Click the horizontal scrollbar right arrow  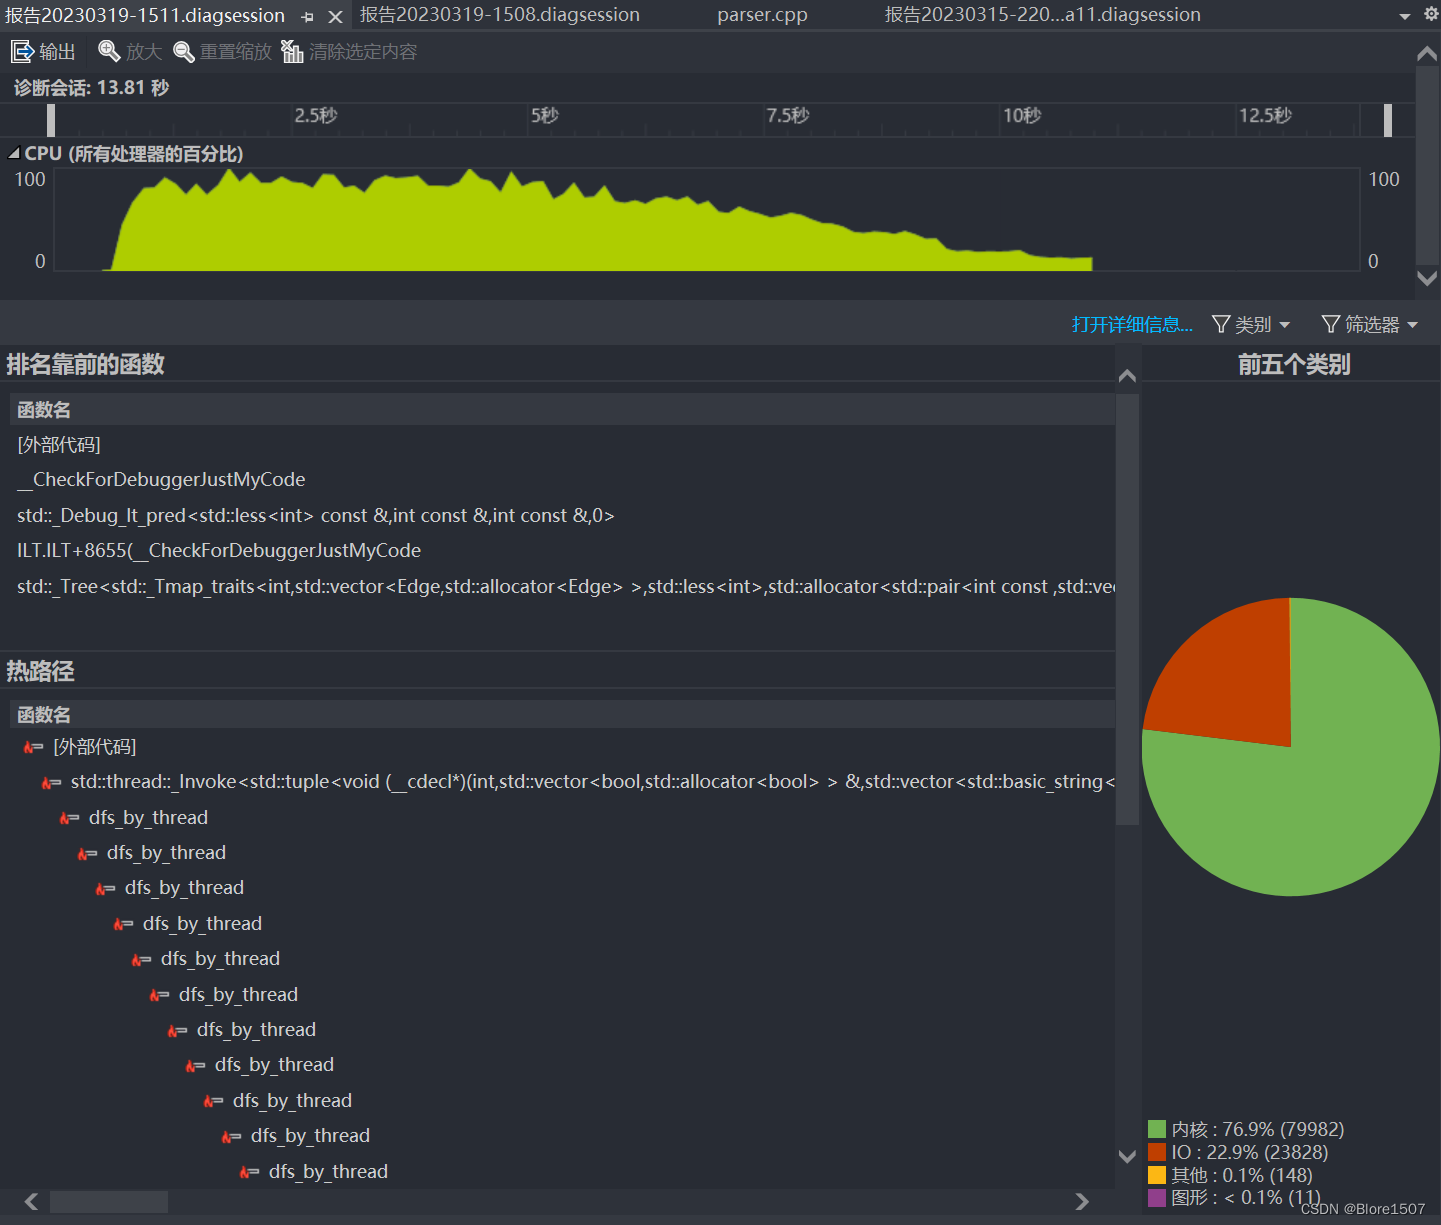click(1082, 1201)
